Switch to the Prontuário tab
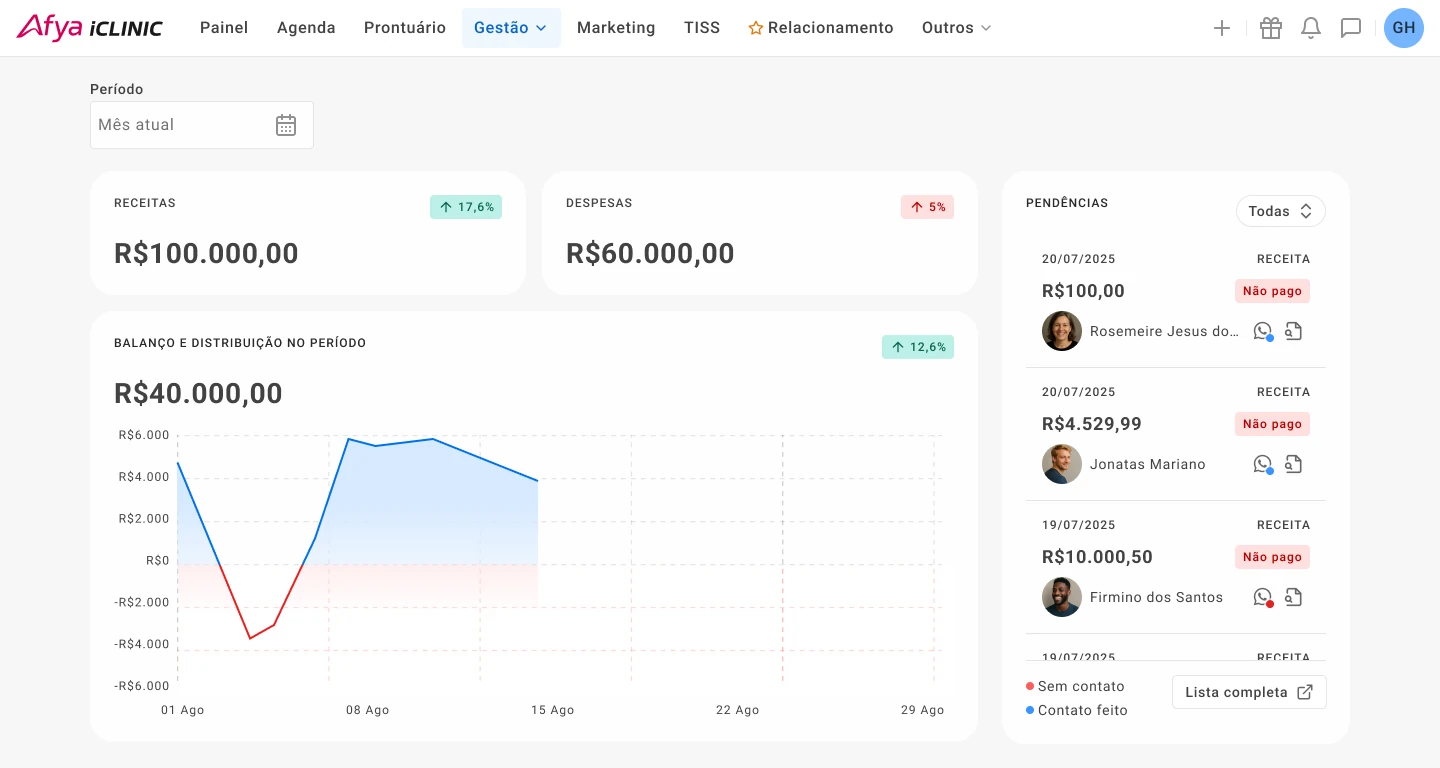Image resolution: width=1440 pixels, height=768 pixels. 405,28
